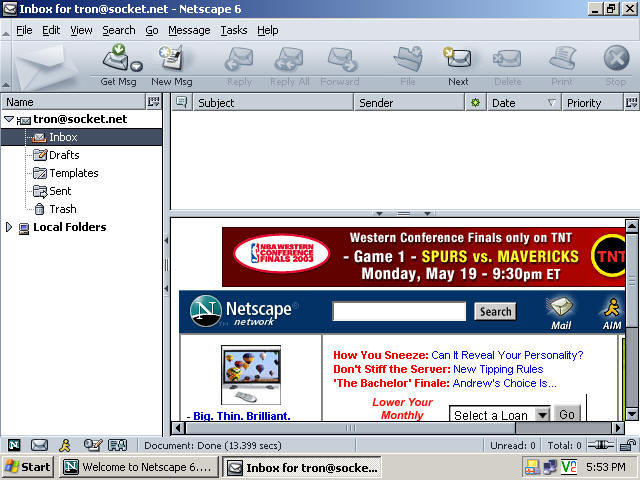Click the vertical scrollbar down arrow
This screenshot has height=480, width=640.
(631, 414)
